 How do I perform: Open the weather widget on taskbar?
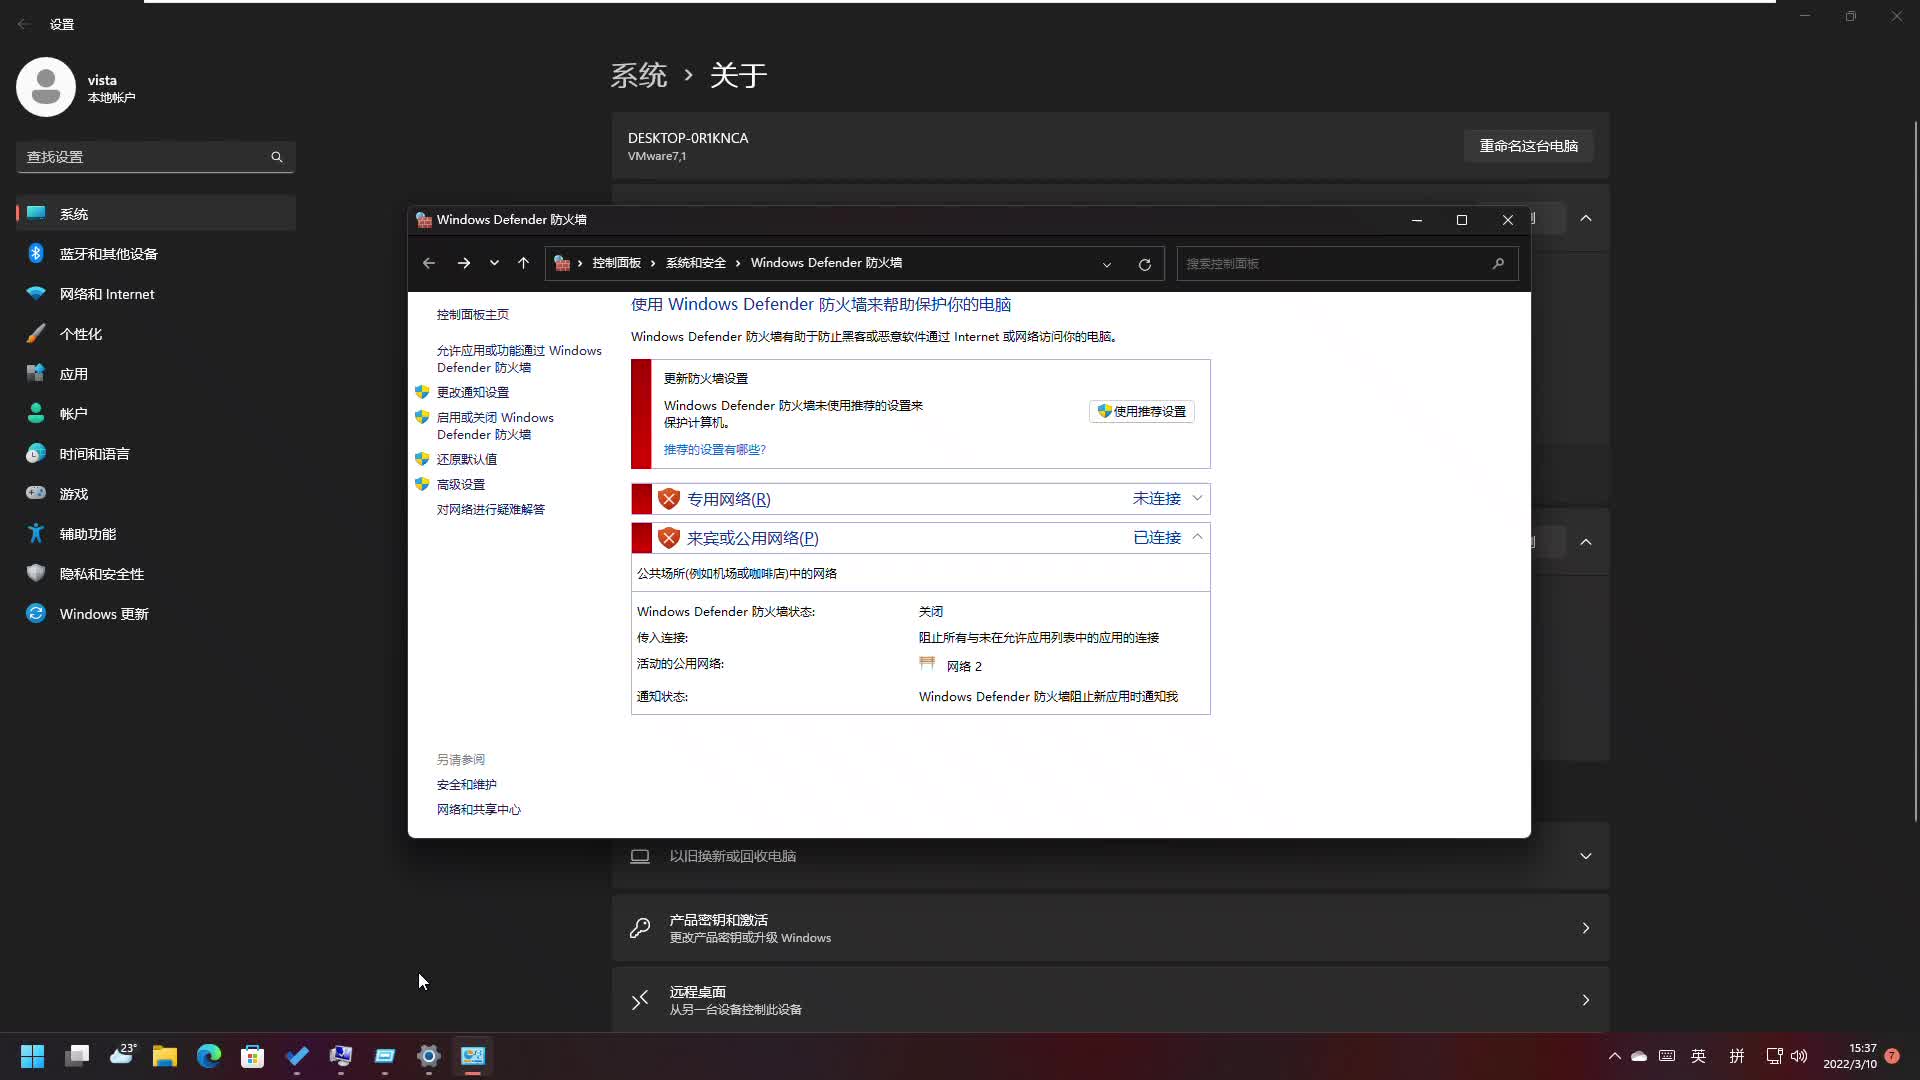[x=121, y=1056]
